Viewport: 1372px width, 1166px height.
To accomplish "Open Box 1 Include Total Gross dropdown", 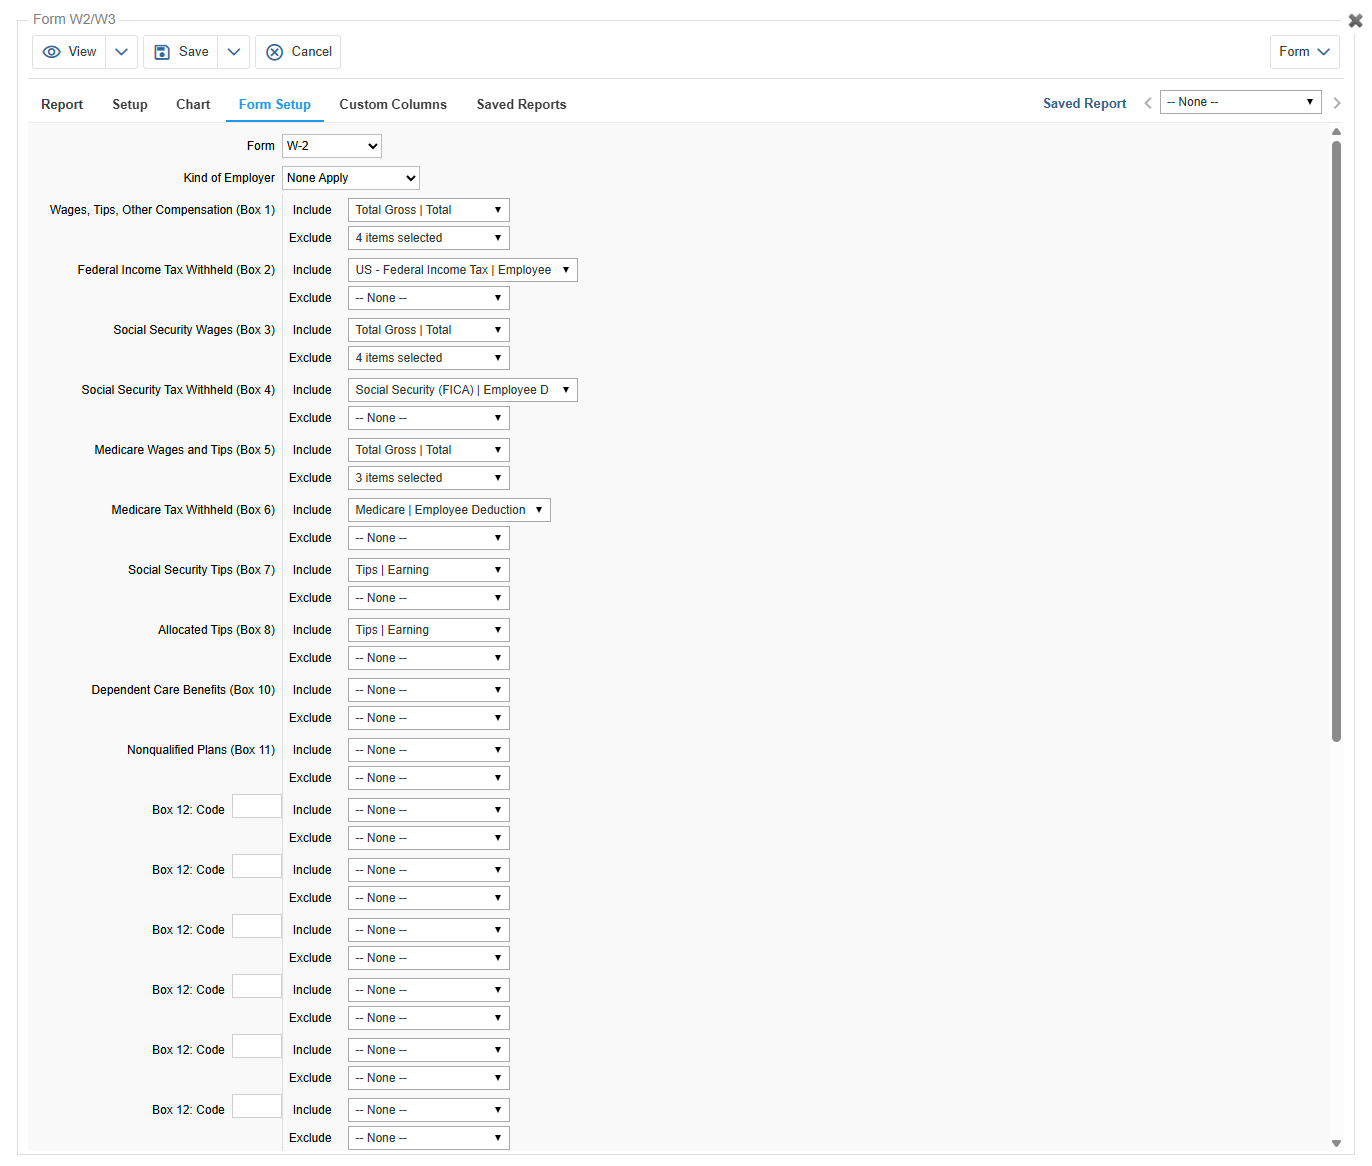I will tap(429, 210).
